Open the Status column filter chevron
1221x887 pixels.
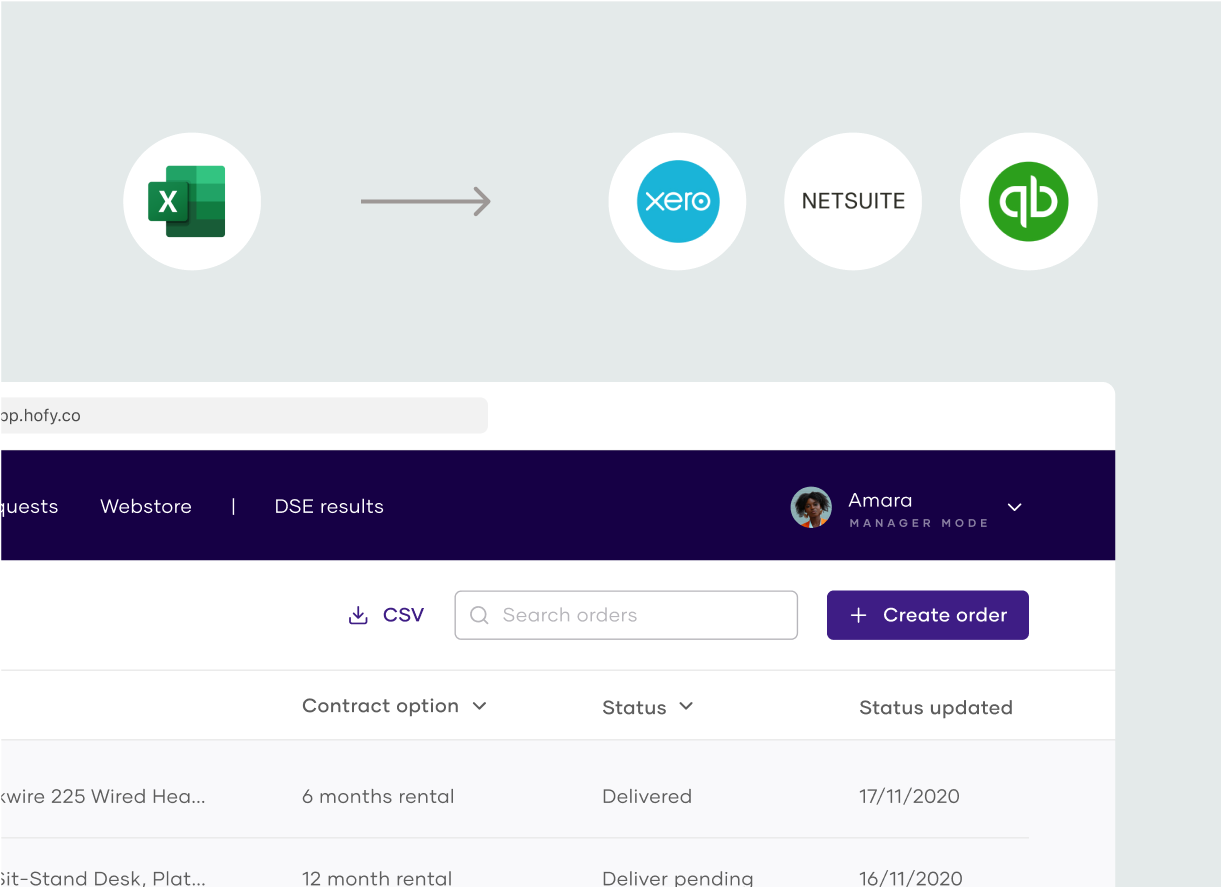[x=686, y=706]
